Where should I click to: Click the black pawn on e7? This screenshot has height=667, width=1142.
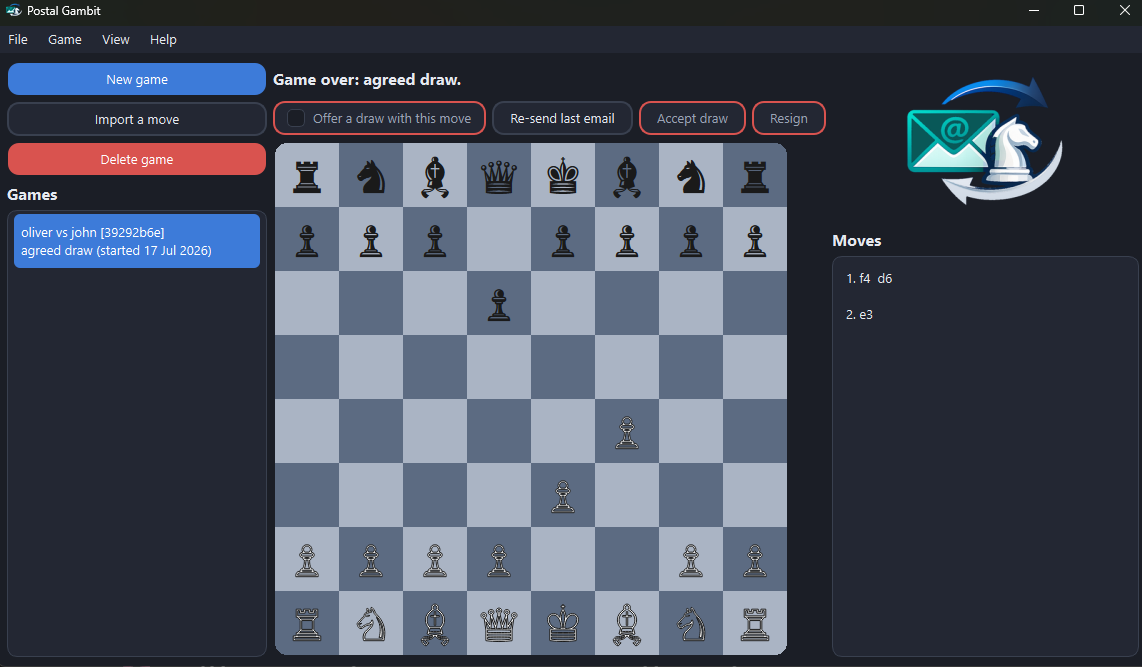coord(563,240)
